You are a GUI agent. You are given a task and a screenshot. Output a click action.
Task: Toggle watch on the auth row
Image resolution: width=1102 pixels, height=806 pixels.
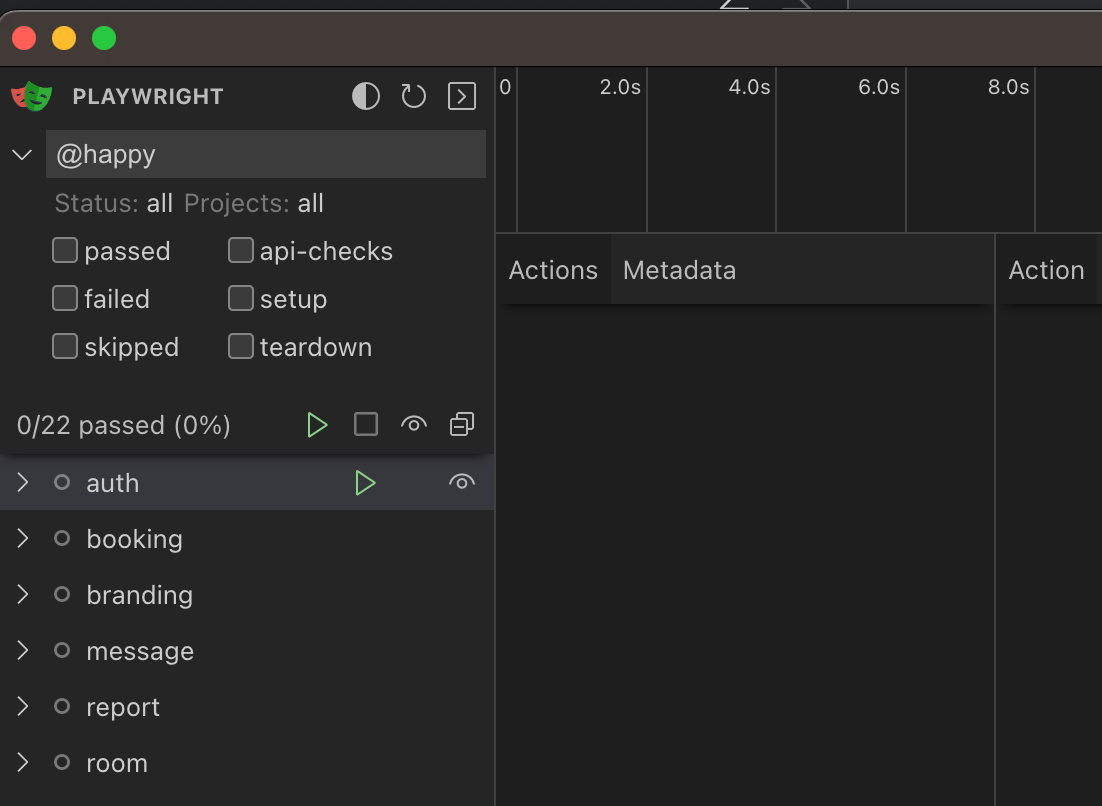[462, 482]
